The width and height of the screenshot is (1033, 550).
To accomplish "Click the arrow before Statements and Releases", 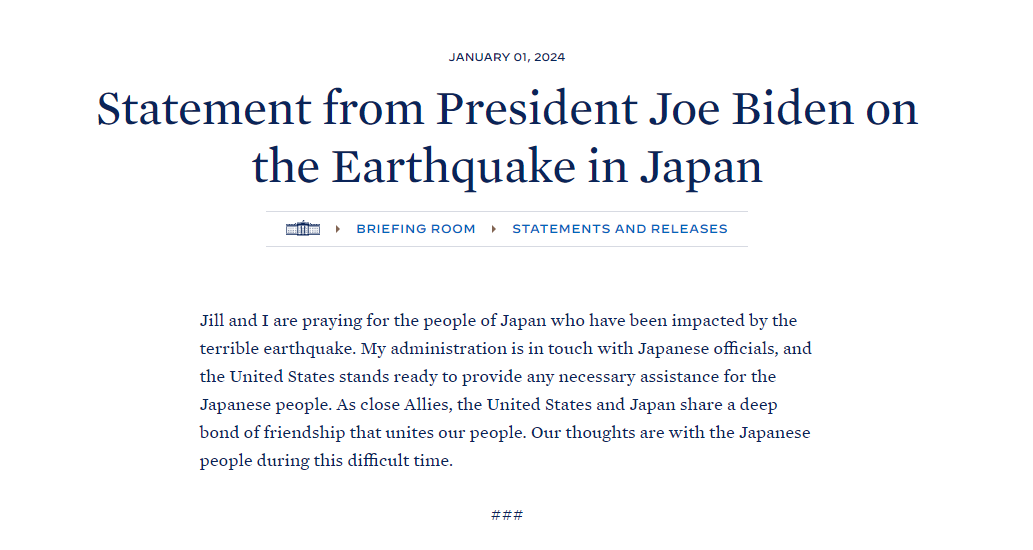I will pyautogui.click(x=494, y=229).
